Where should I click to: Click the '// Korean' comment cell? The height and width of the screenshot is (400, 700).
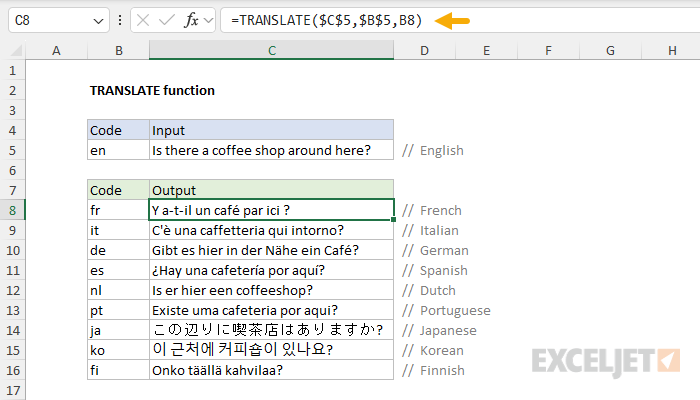coord(433,350)
